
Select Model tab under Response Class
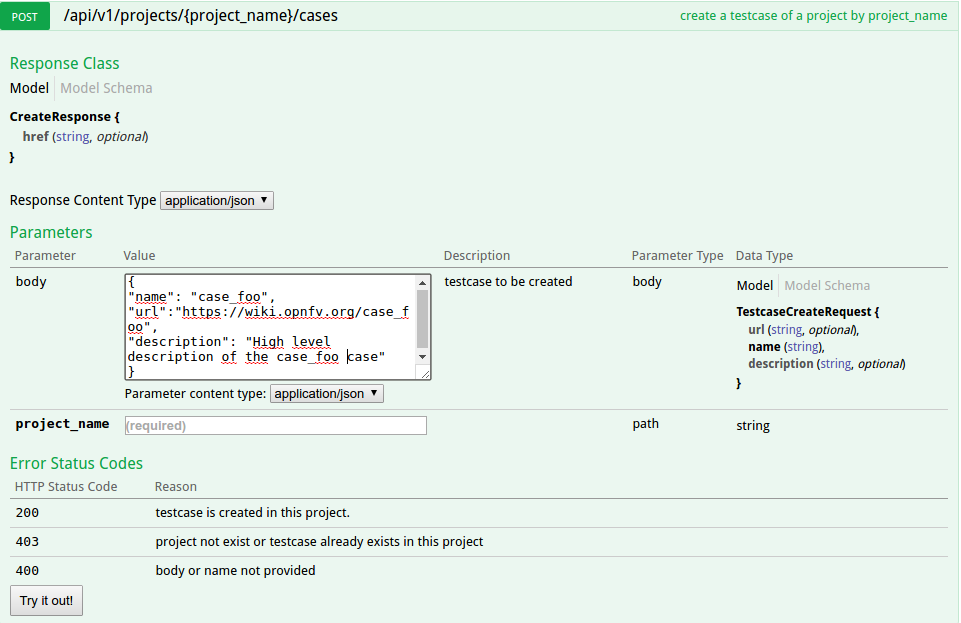pos(29,88)
